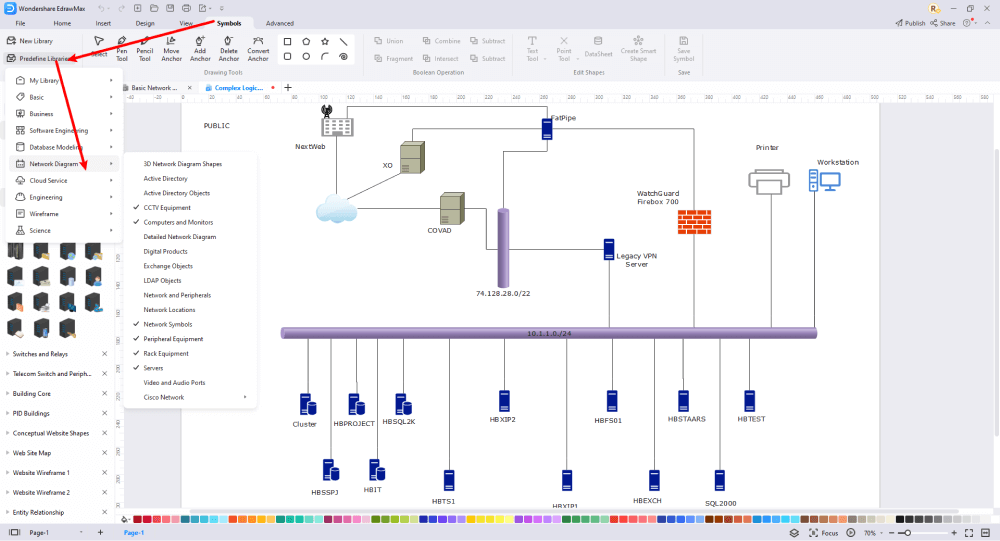Pick the square rectangle shape tool

pyautogui.click(x=288, y=41)
